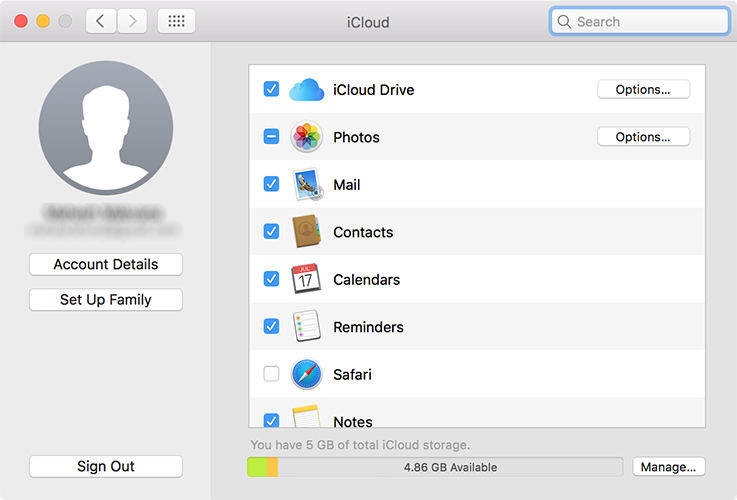Click the Mail stamp icon
737x500 pixels.
click(307, 184)
